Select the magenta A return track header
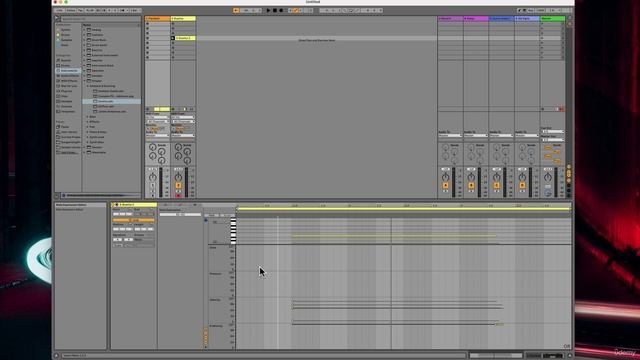The width and height of the screenshot is (640, 360). [x=450, y=19]
